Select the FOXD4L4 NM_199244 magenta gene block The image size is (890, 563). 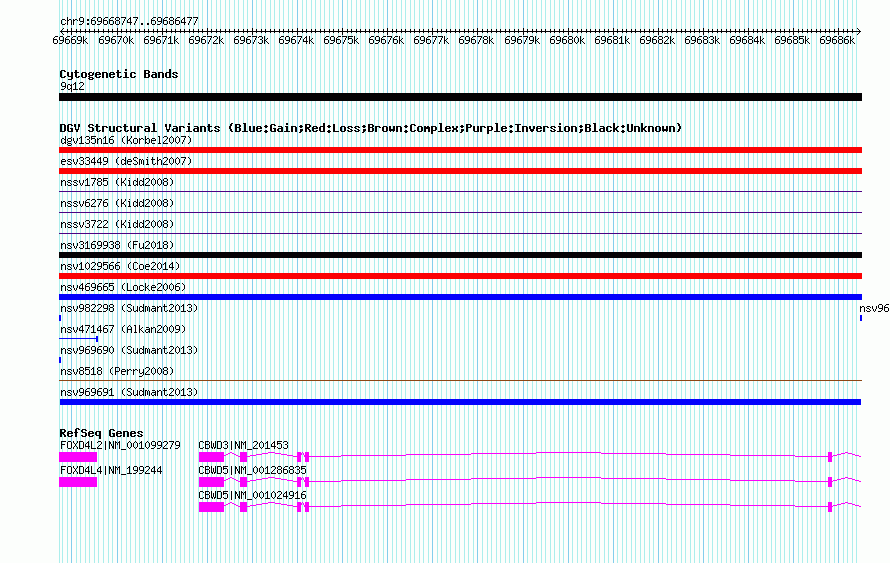(x=78, y=482)
